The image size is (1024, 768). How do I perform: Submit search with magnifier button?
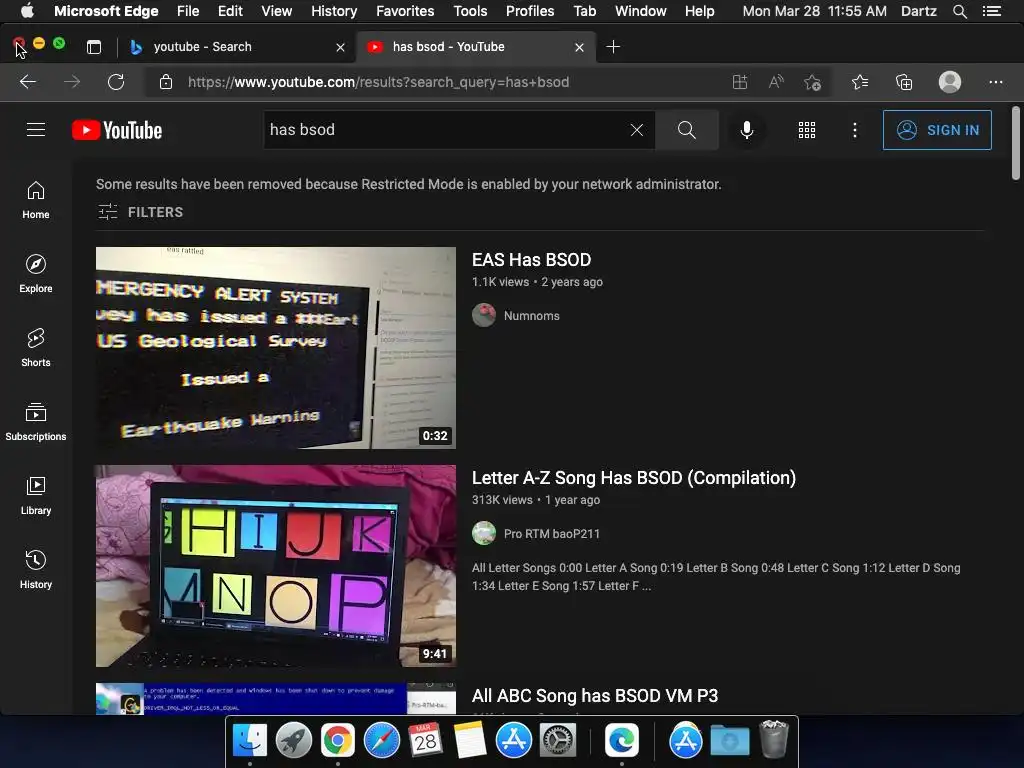pos(686,129)
